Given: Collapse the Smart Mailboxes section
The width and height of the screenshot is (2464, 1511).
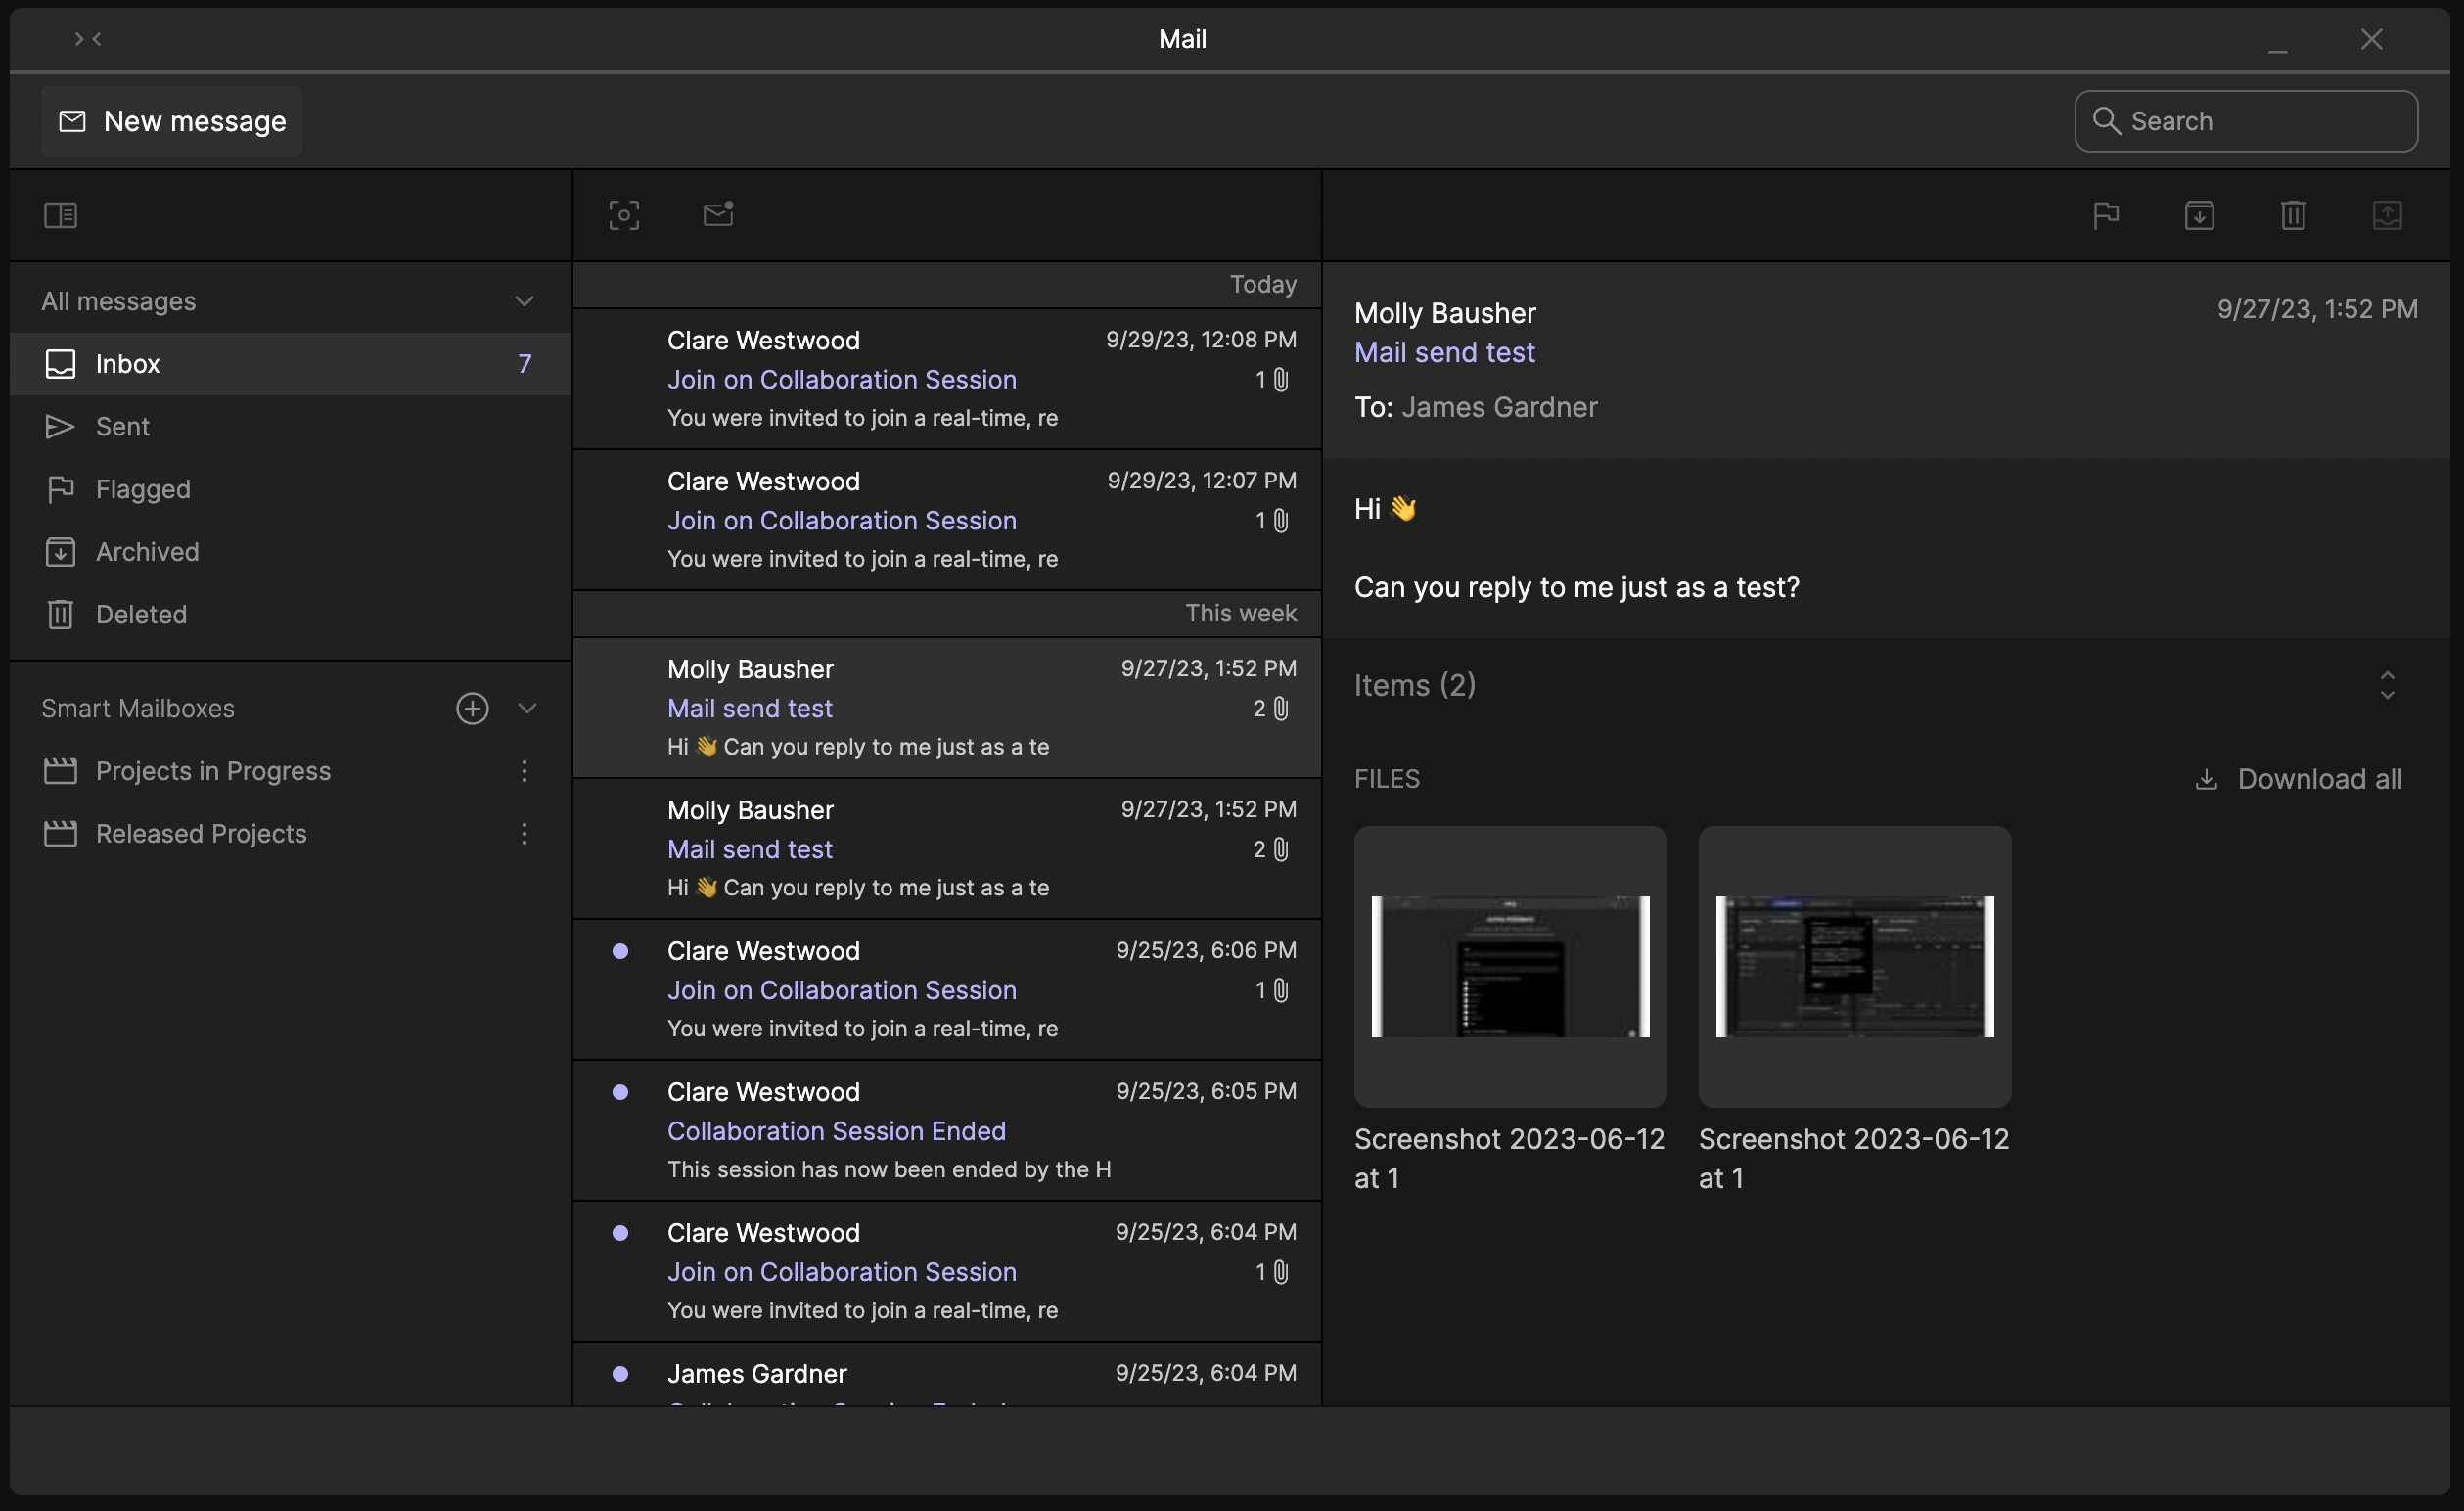Looking at the screenshot, I should tap(528, 708).
